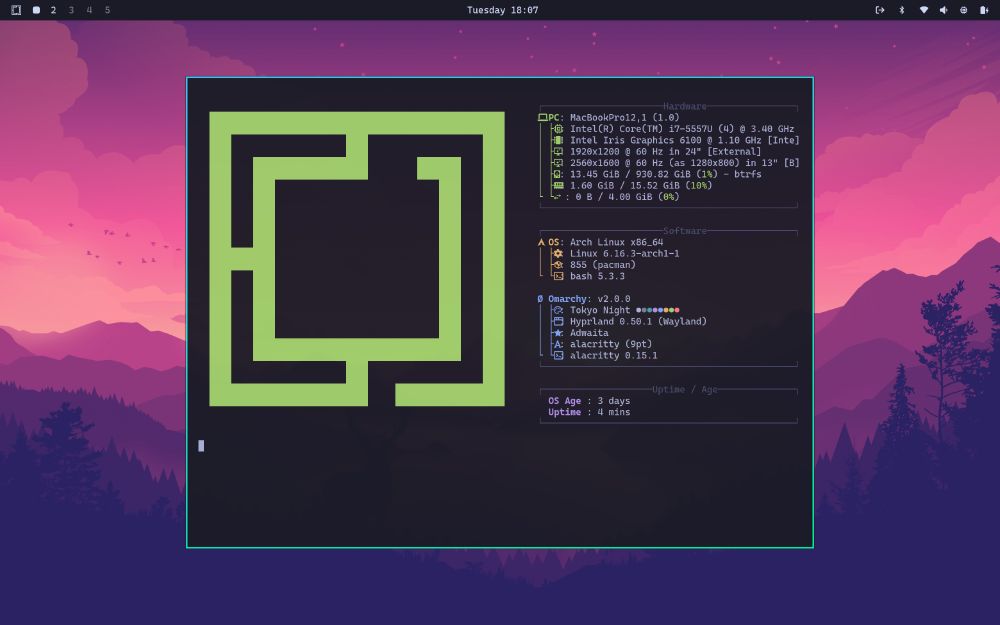The width and height of the screenshot is (1000, 625).
Task: Click the 'Hardware' section header
Action: [x=685, y=107]
